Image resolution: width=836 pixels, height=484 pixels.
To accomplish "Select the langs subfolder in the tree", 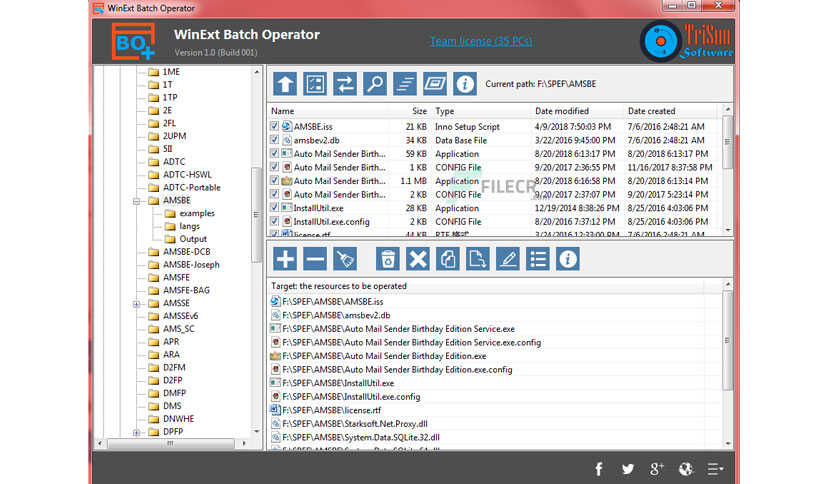I will click(189, 226).
